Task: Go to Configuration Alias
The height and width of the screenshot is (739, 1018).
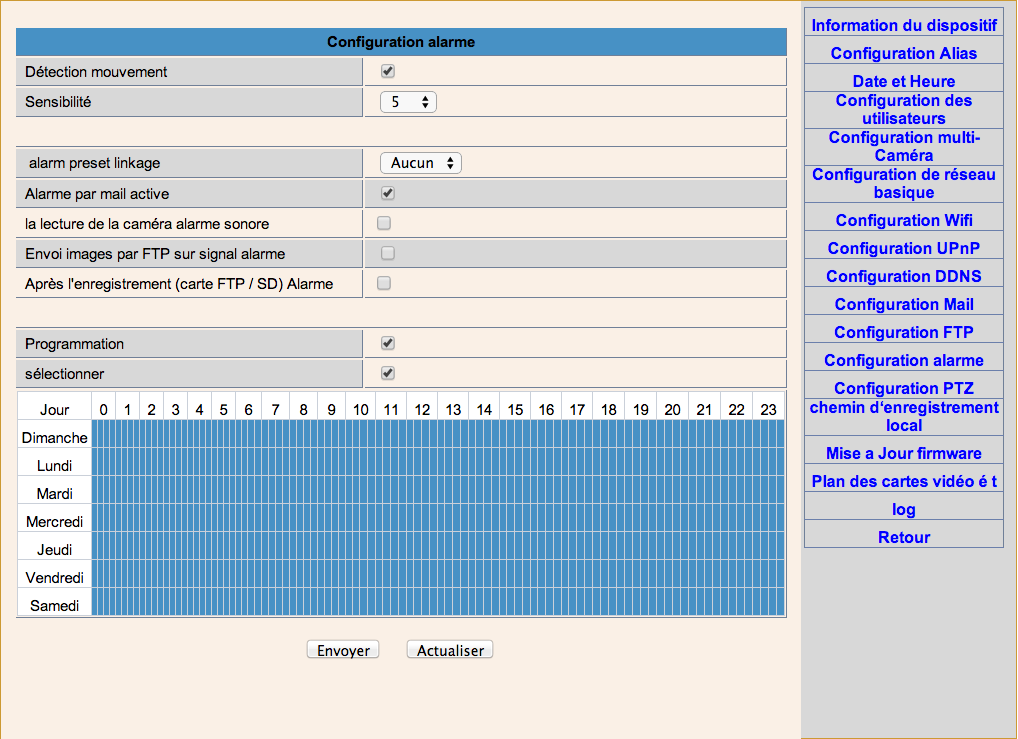Action: pyautogui.click(x=903, y=53)
